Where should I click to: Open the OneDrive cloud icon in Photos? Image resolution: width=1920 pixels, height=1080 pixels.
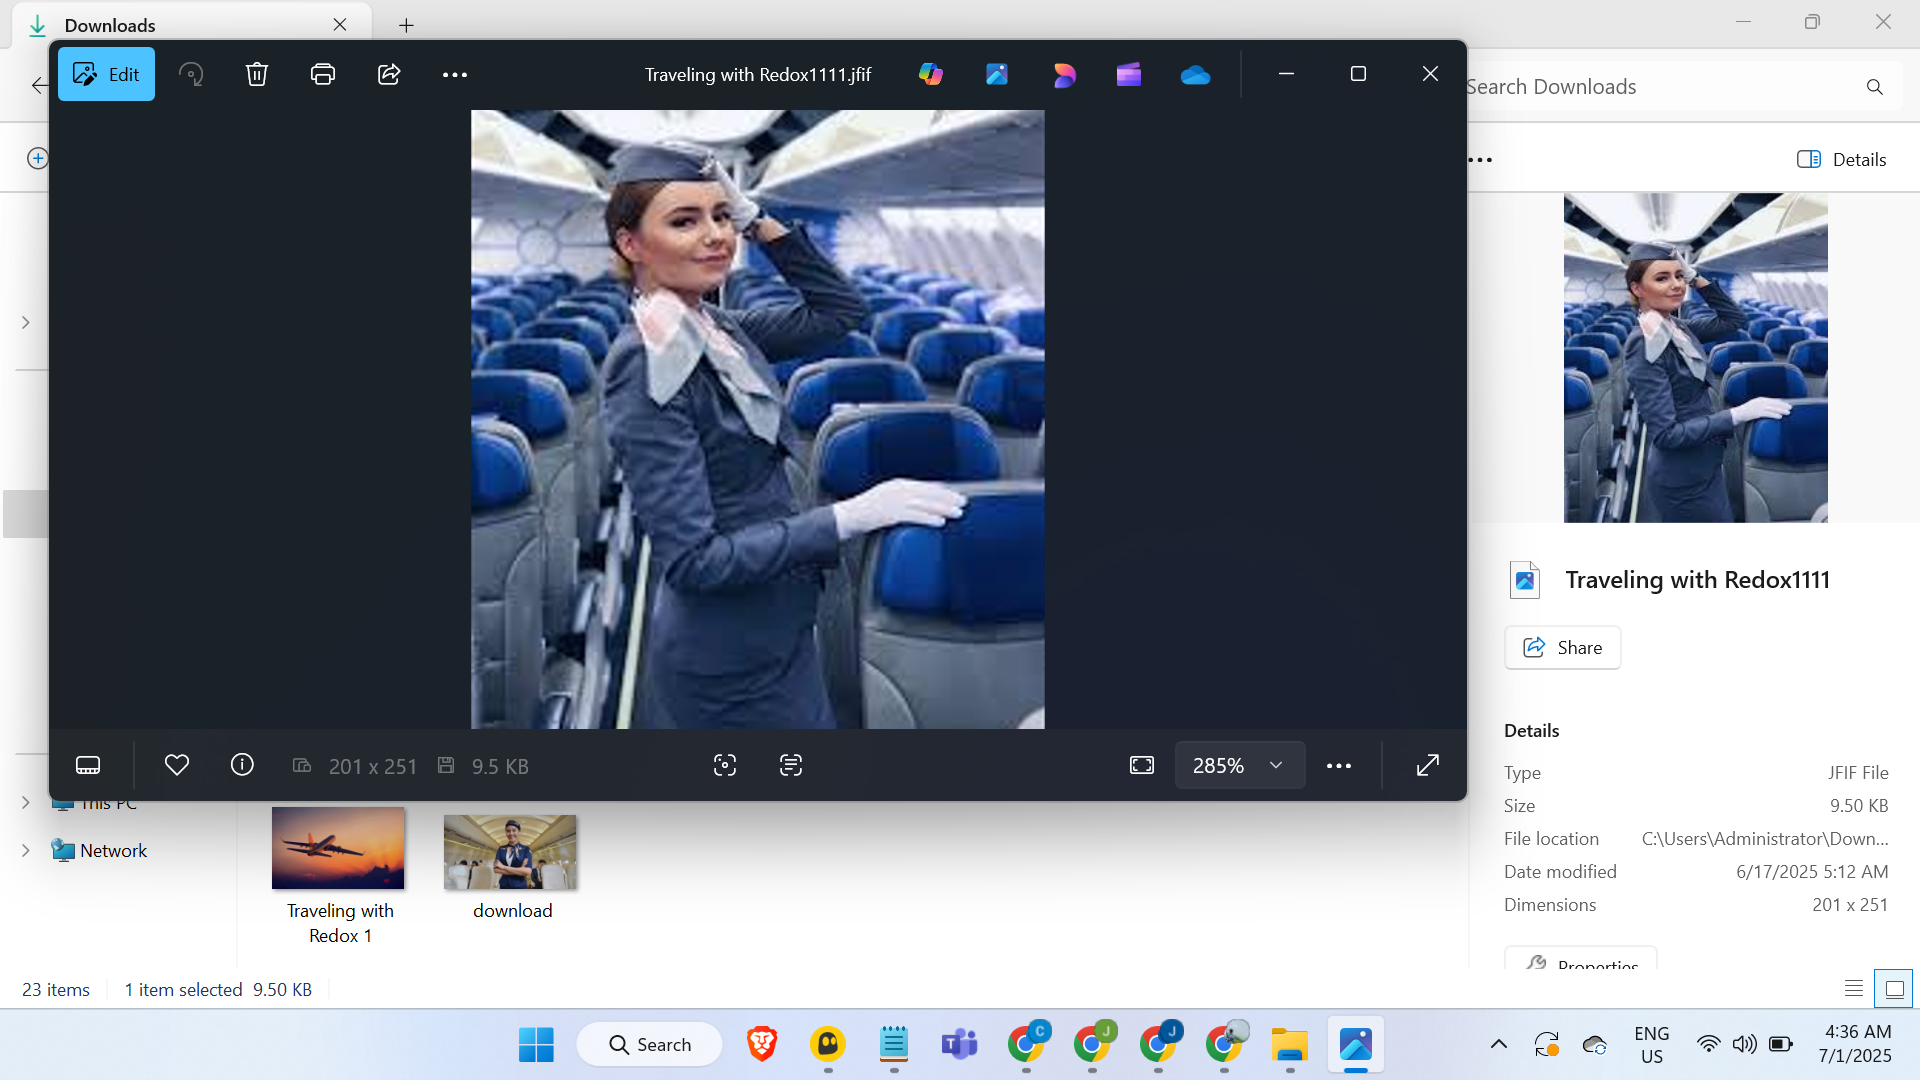(1196, 74)
